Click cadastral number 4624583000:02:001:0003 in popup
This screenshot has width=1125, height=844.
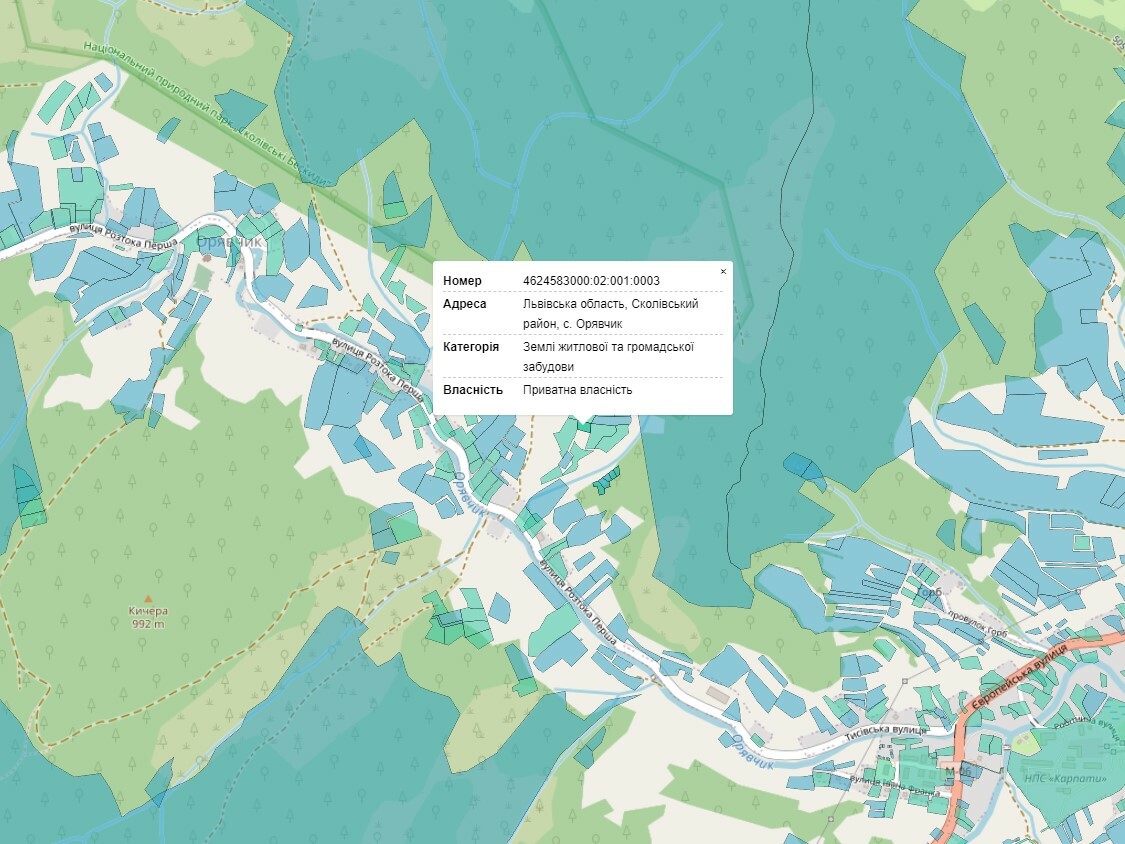pyautogui.click(x=591, y=281)
